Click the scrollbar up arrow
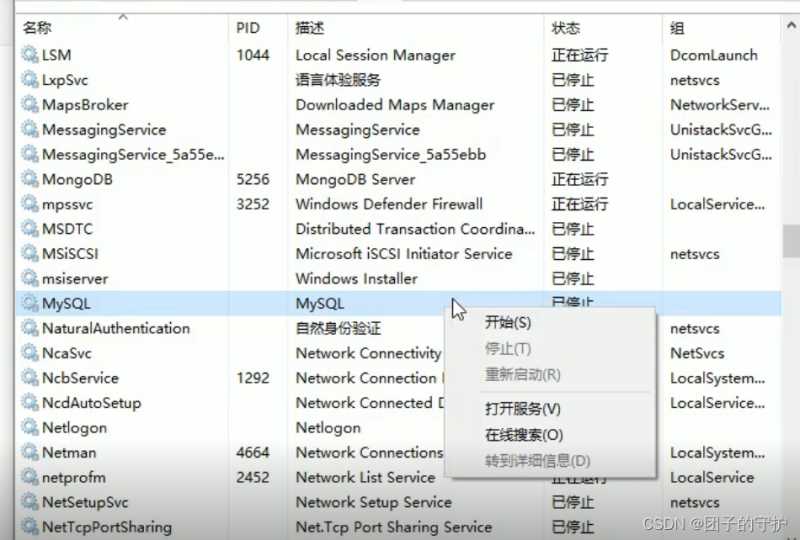This screenshot has height=540, width=800. pos(791,24)
